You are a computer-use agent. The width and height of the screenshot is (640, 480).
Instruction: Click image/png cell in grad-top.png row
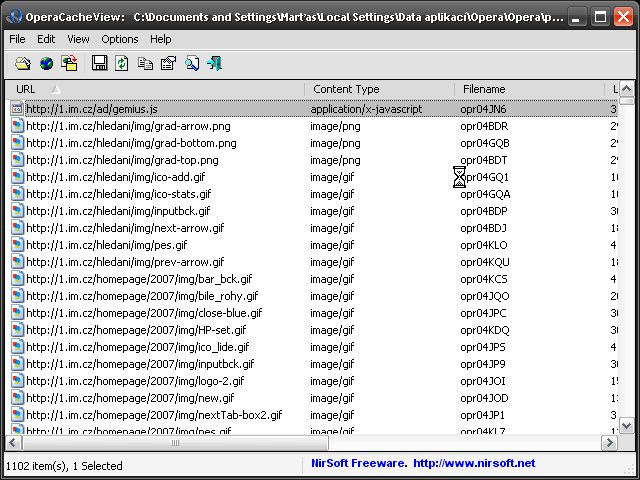[x=335, y=160]
